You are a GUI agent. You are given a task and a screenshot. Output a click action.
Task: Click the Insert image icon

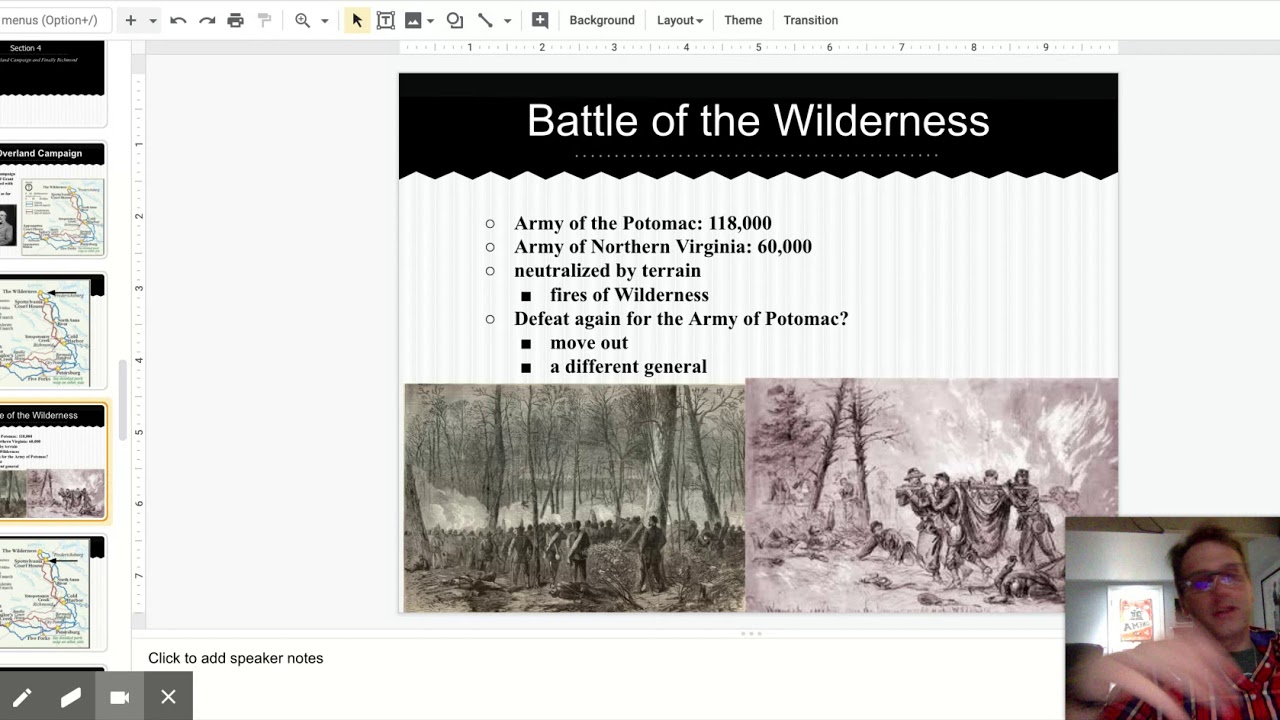[413, 20]
